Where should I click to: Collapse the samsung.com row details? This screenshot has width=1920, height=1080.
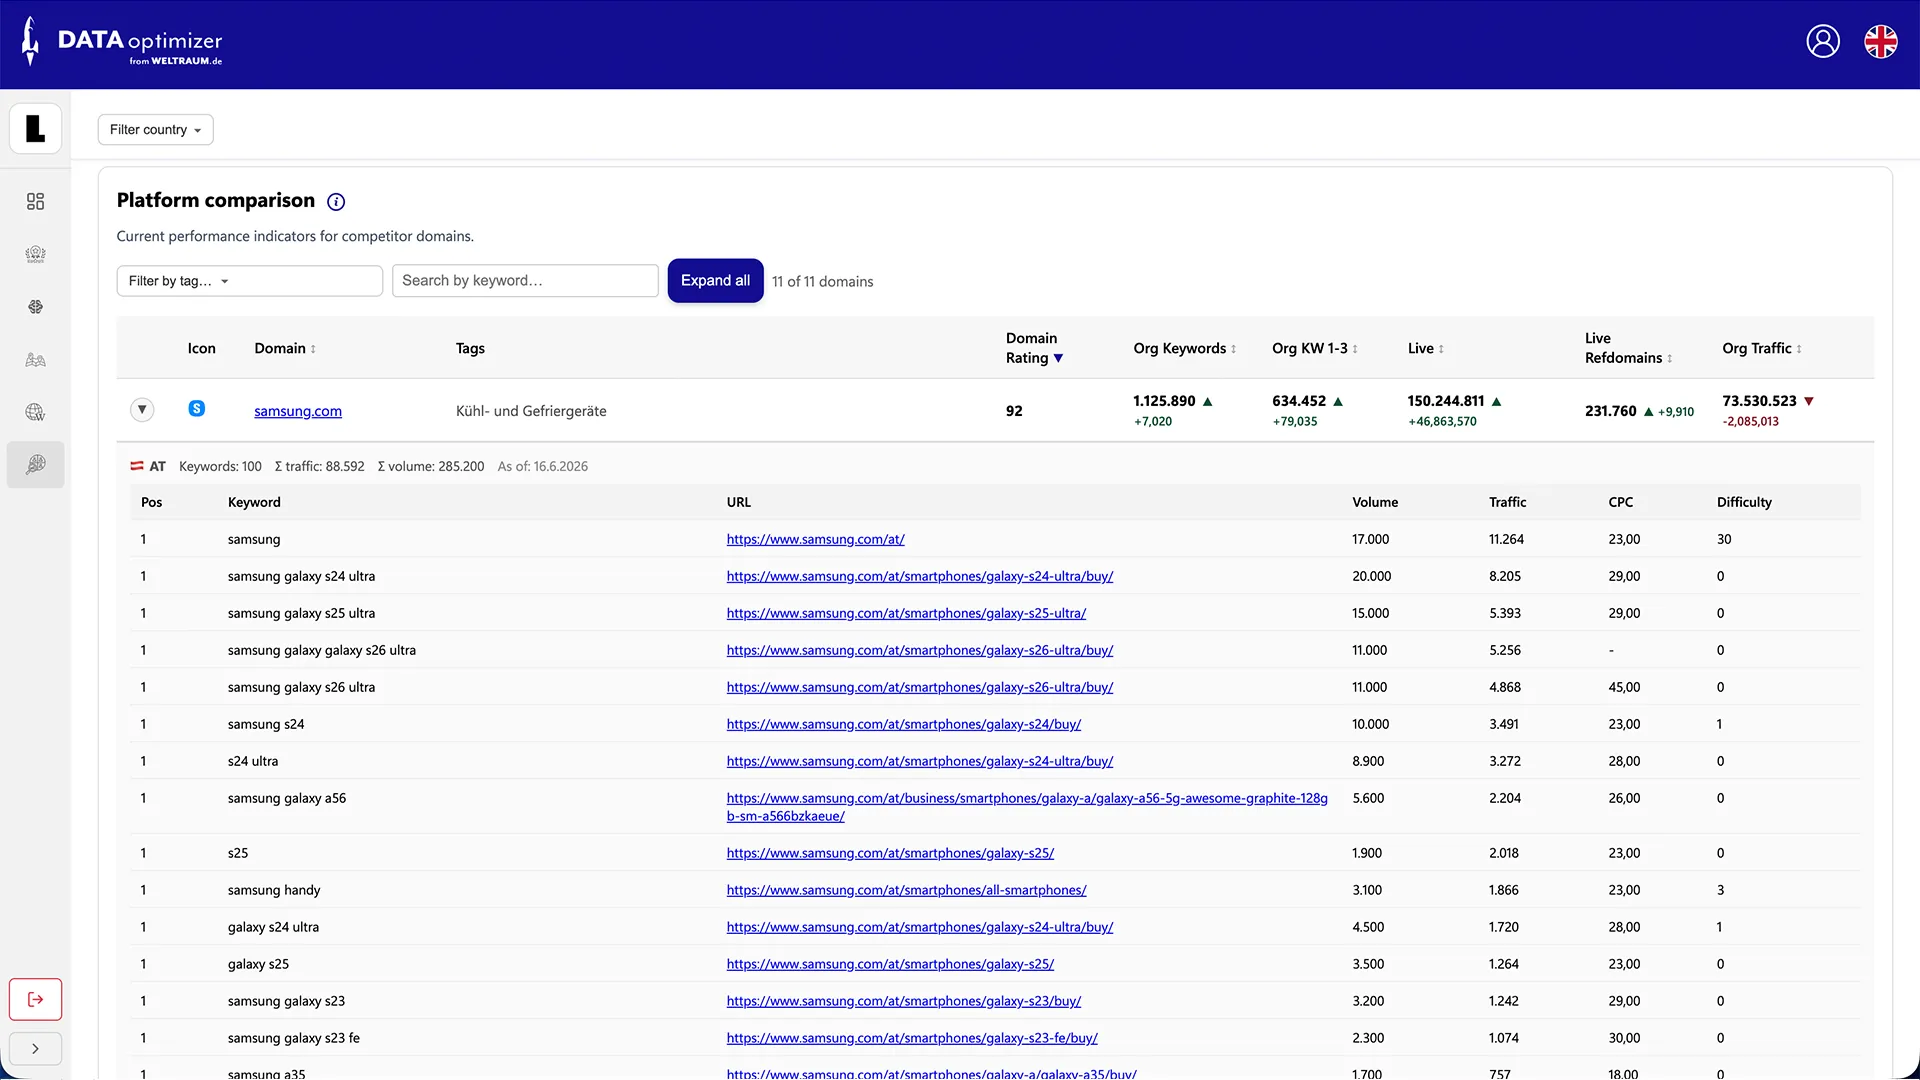[142, 409]
